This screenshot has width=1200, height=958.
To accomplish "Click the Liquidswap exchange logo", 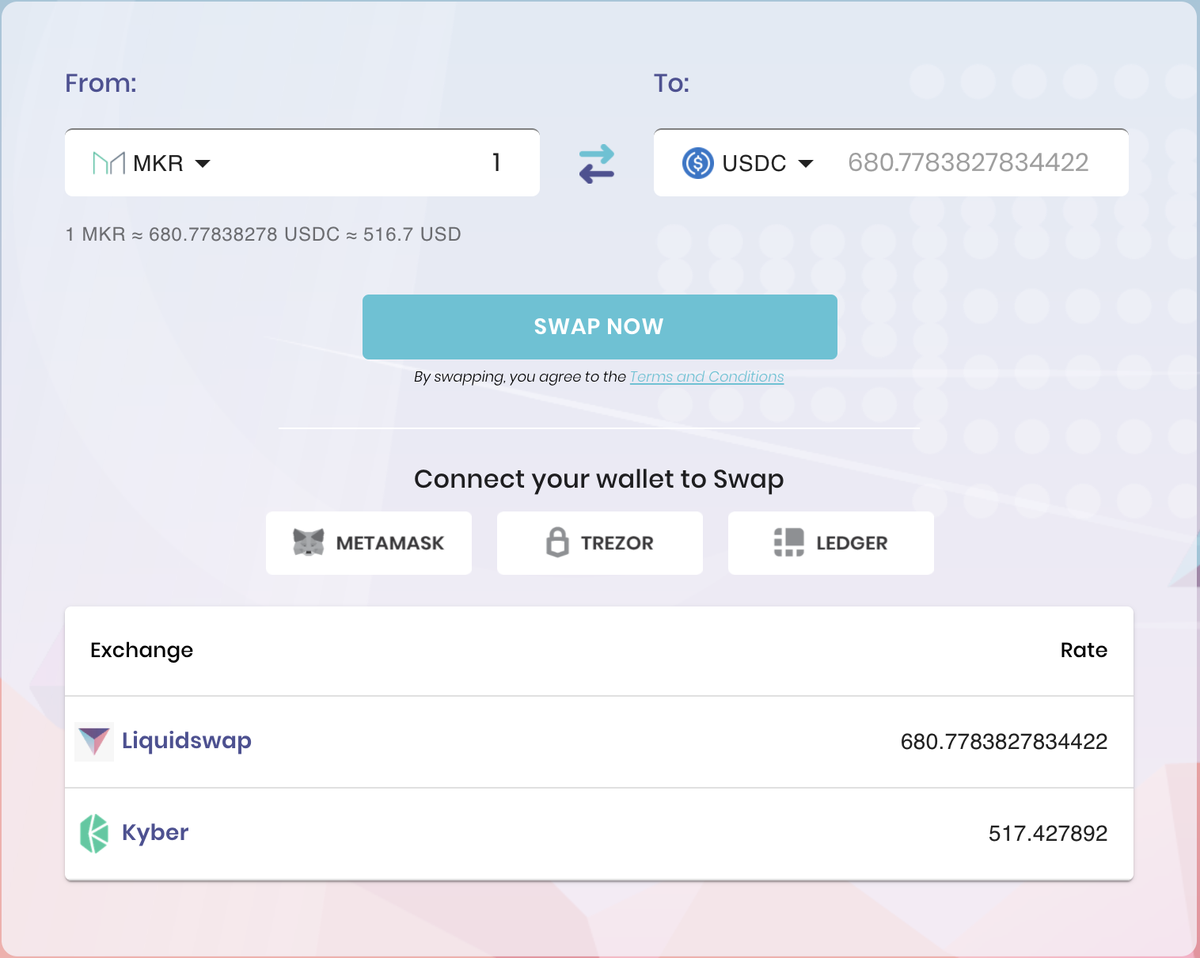I will pos(94,742).
